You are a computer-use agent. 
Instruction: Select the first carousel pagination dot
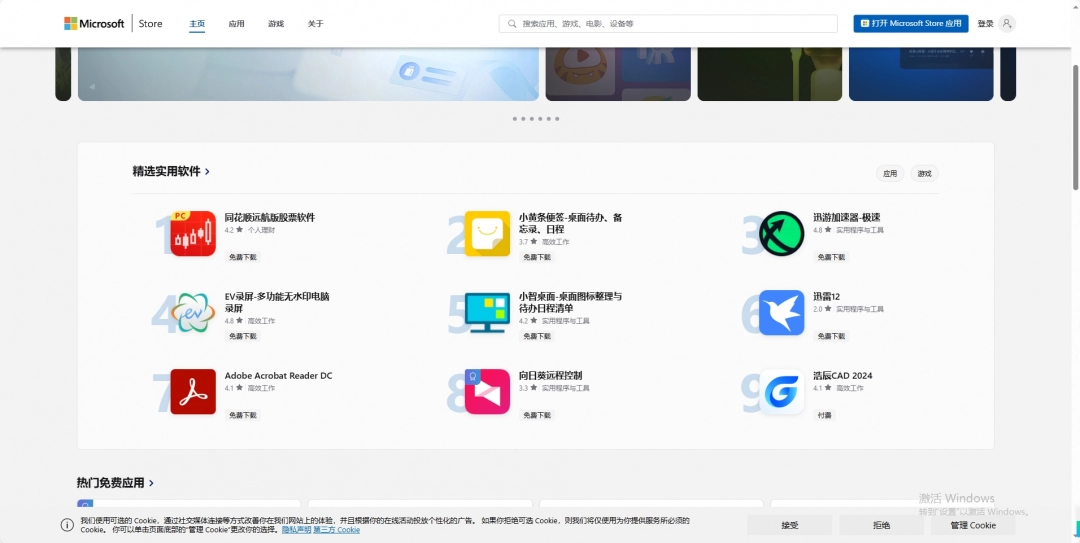pos(515,119)
